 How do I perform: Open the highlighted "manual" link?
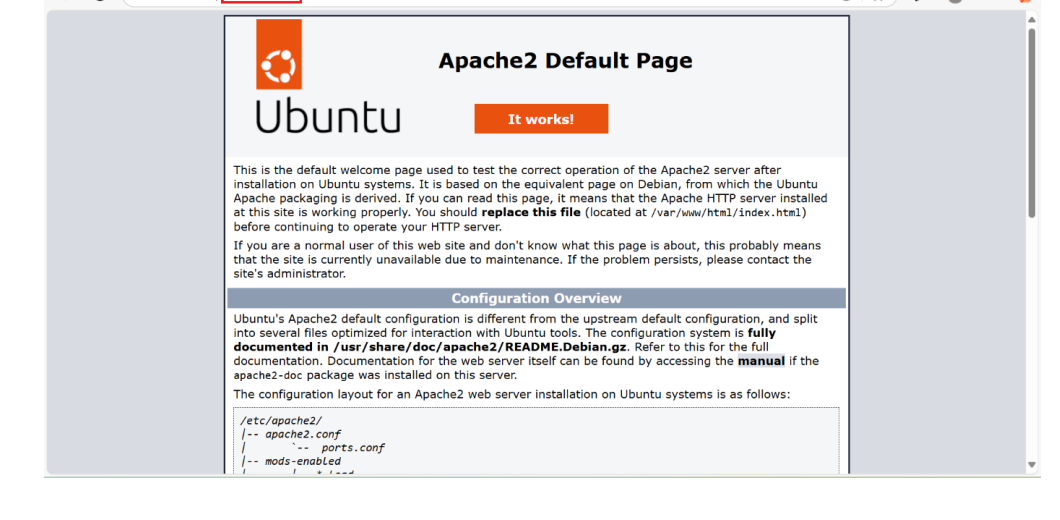(761, 361)
